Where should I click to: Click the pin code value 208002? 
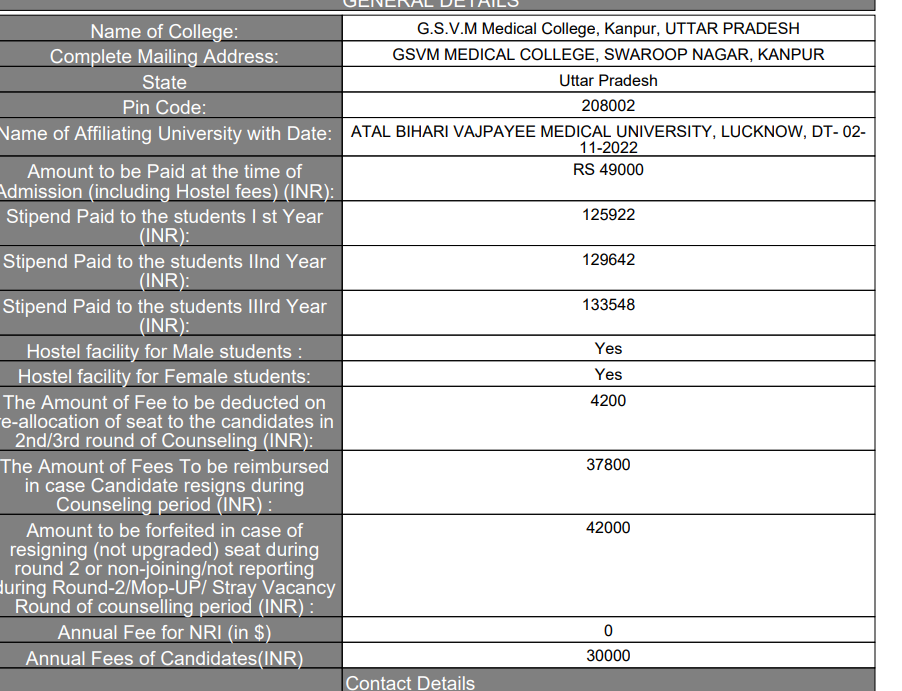pos(608,105)
